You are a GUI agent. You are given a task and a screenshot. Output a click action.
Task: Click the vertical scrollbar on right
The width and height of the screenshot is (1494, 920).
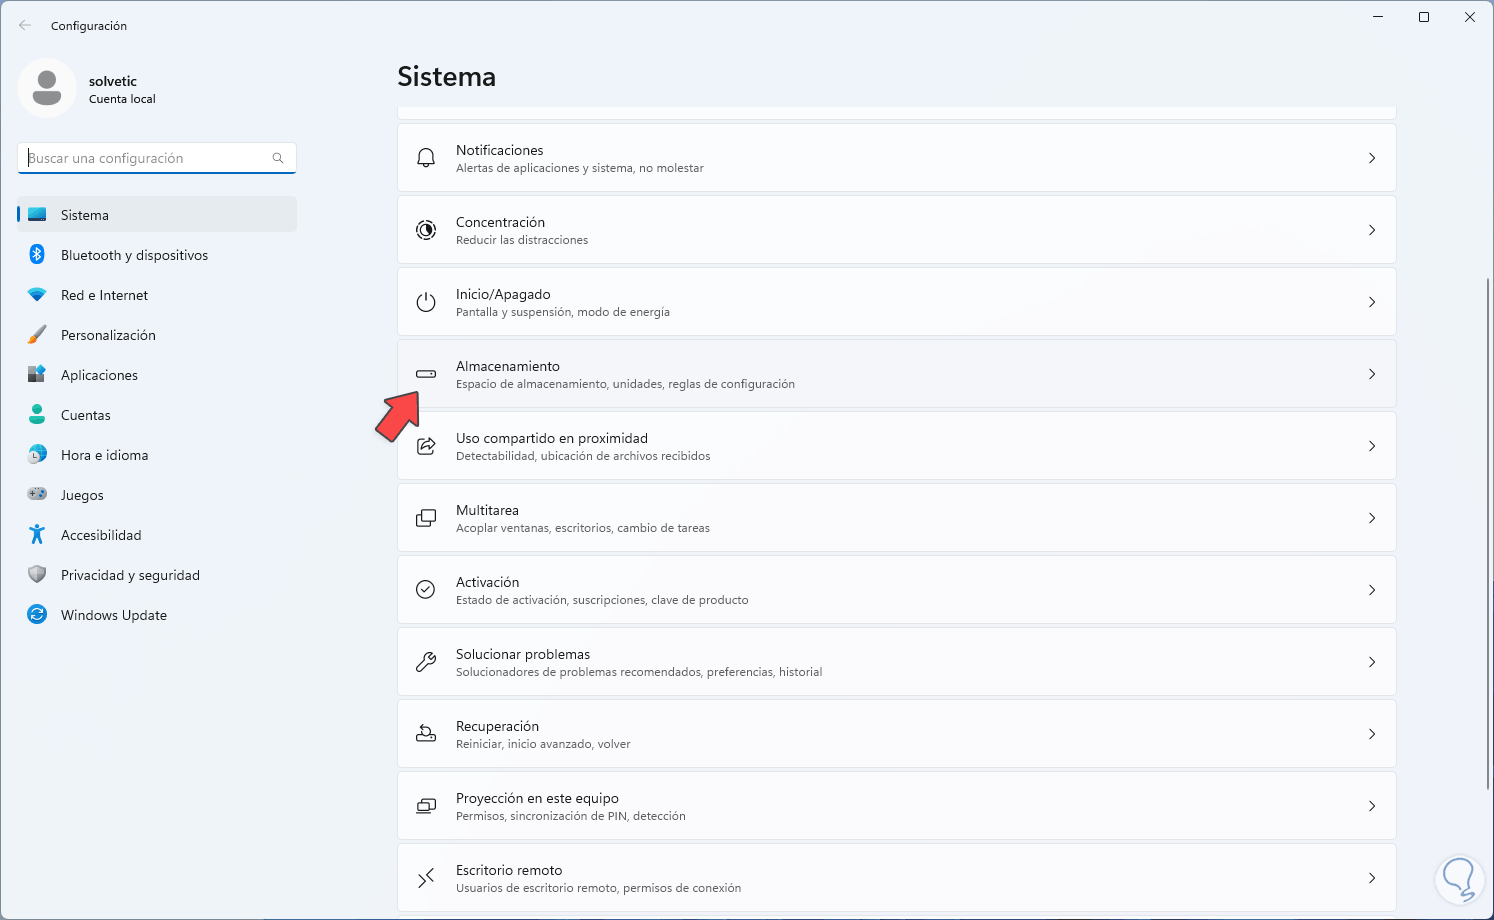point(1488,530)
